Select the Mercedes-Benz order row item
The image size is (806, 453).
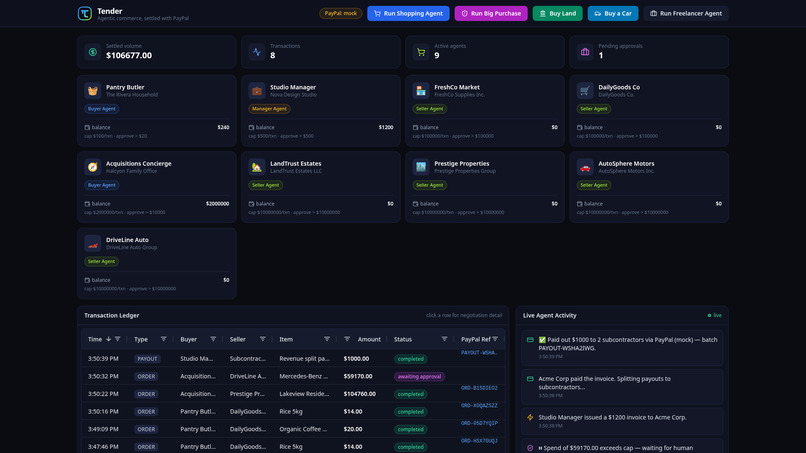(x=304, y=376)
